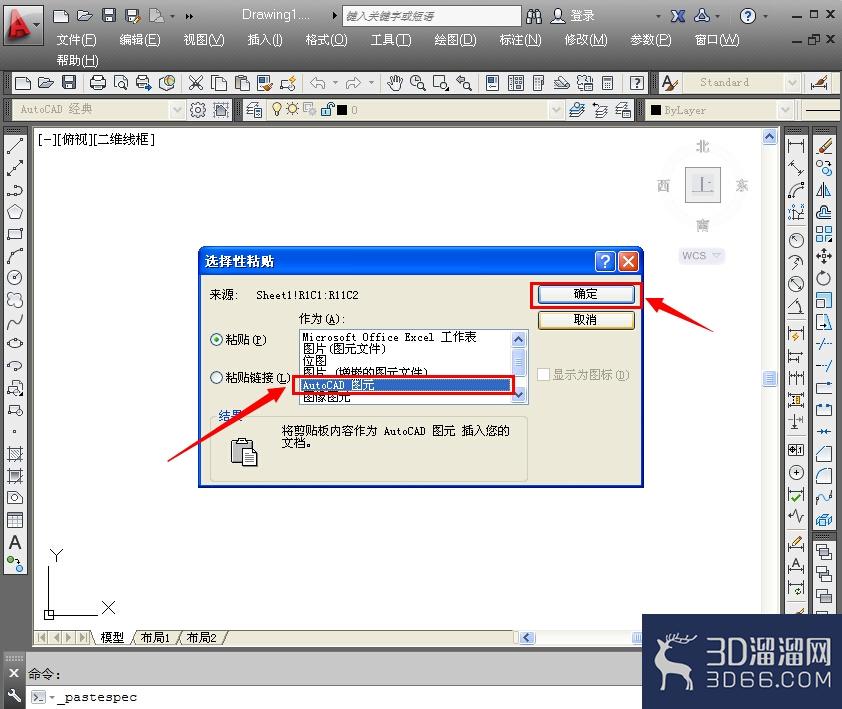This screenshot has height=709, width=842.
Task: Click the 登录 sign-in button
Action: tap(574, 16)
